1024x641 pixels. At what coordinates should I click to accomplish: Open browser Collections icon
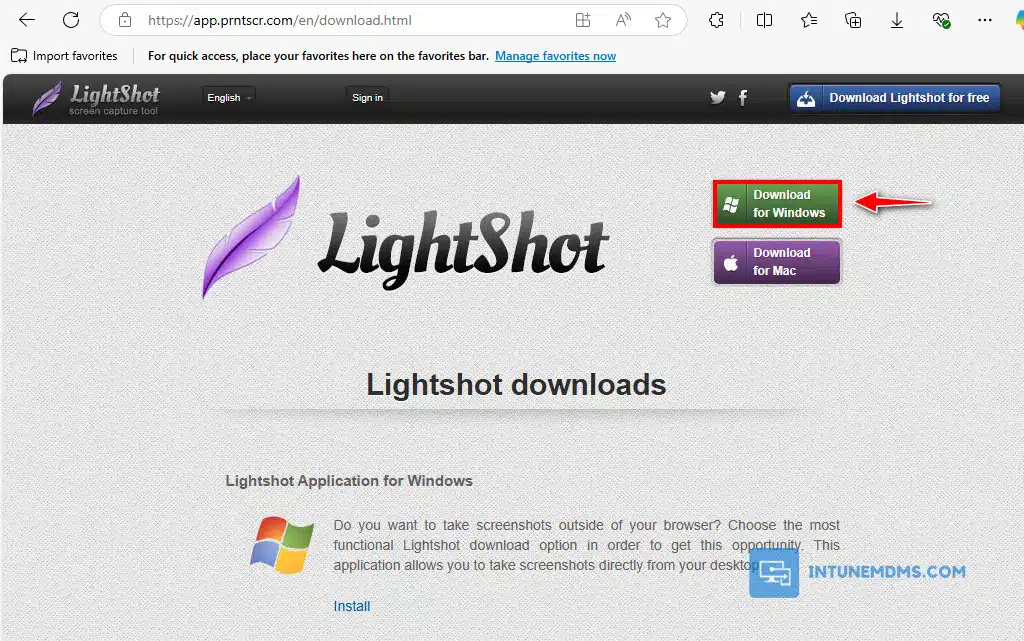pos(853,20)
